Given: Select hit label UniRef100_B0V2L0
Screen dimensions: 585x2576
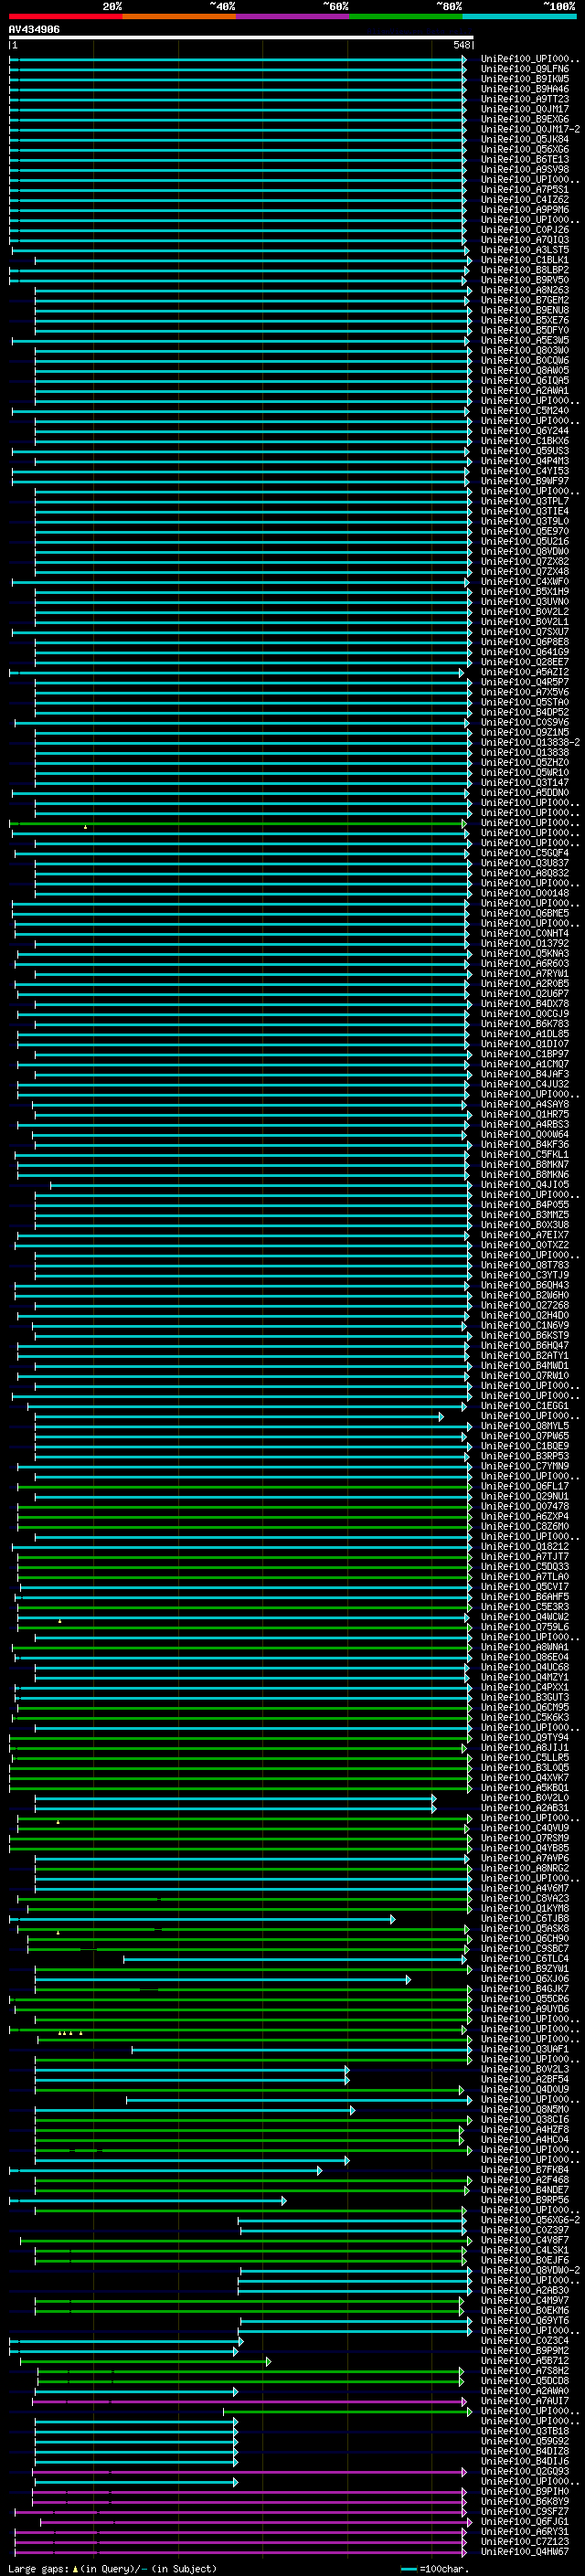Looking at the screenshot, I should [525, 1798].
